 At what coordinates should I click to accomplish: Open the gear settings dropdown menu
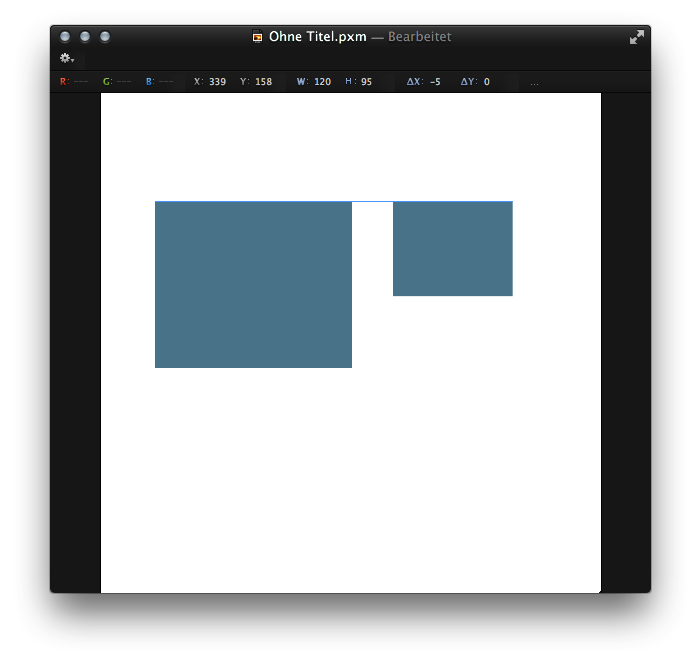pyautogui.click(x=66, y=59)
